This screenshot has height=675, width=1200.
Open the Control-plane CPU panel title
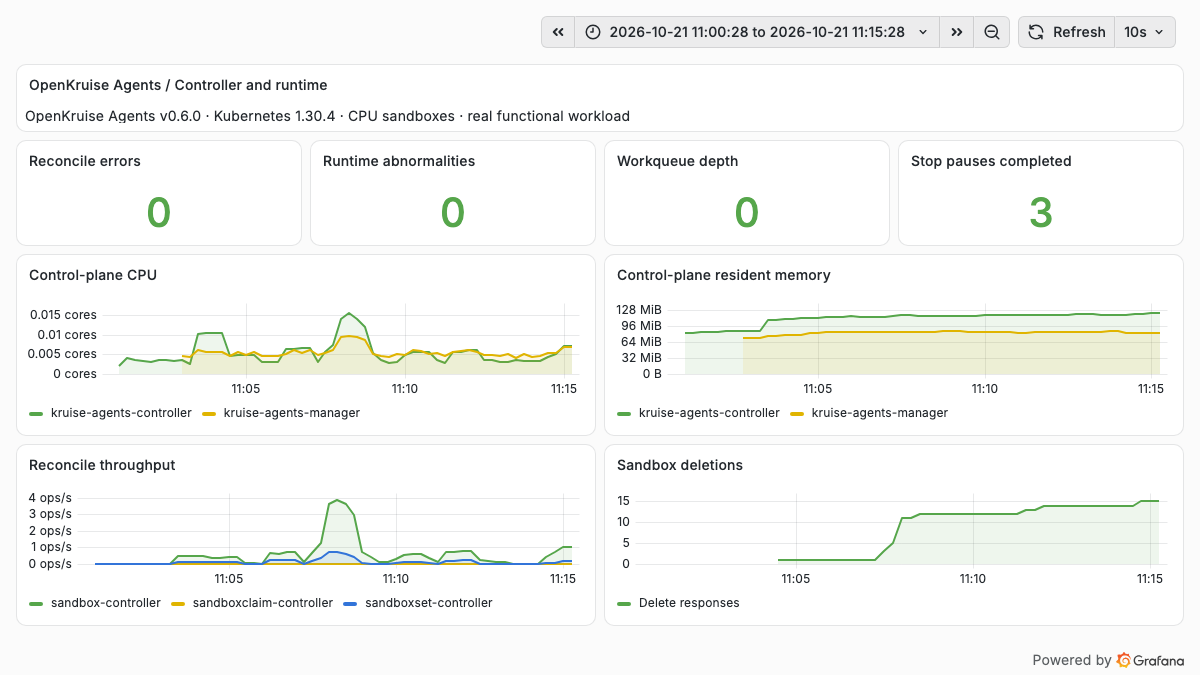click(93, 275)
